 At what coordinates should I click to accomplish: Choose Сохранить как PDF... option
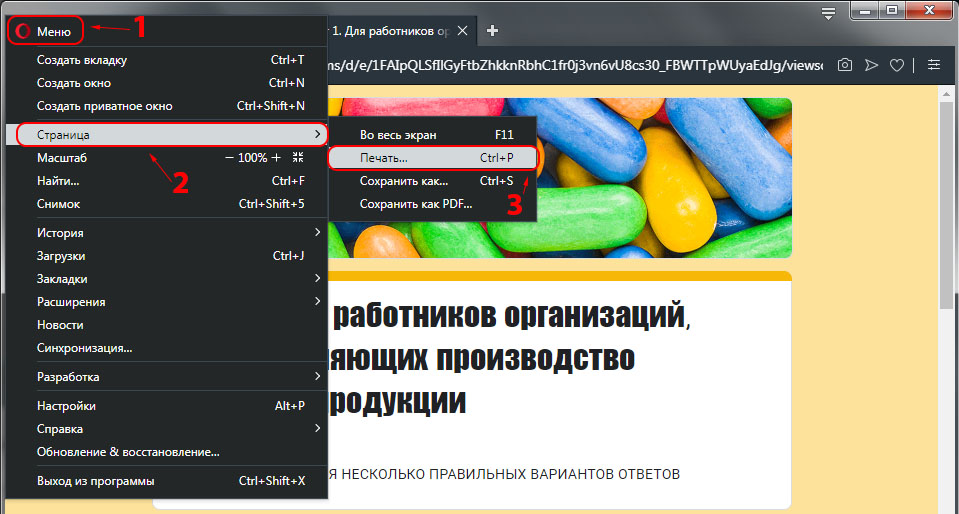coord(416,204)
